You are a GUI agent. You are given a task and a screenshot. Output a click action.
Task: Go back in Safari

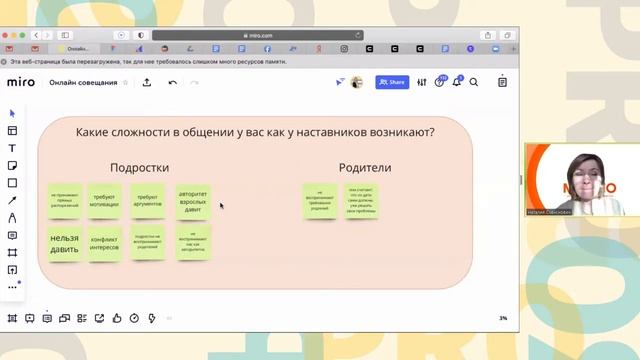[x=36, y=36]
